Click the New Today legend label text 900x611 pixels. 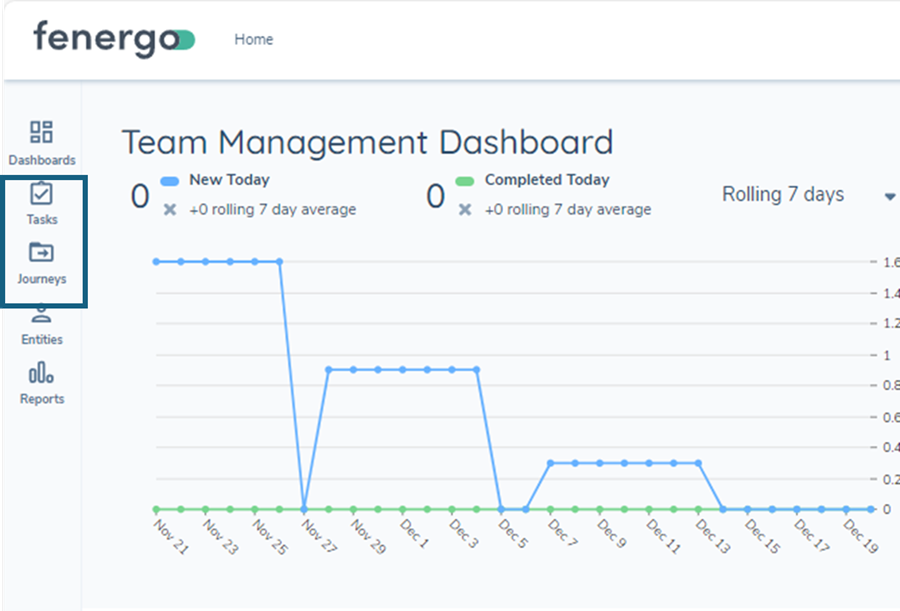[228, 180]
